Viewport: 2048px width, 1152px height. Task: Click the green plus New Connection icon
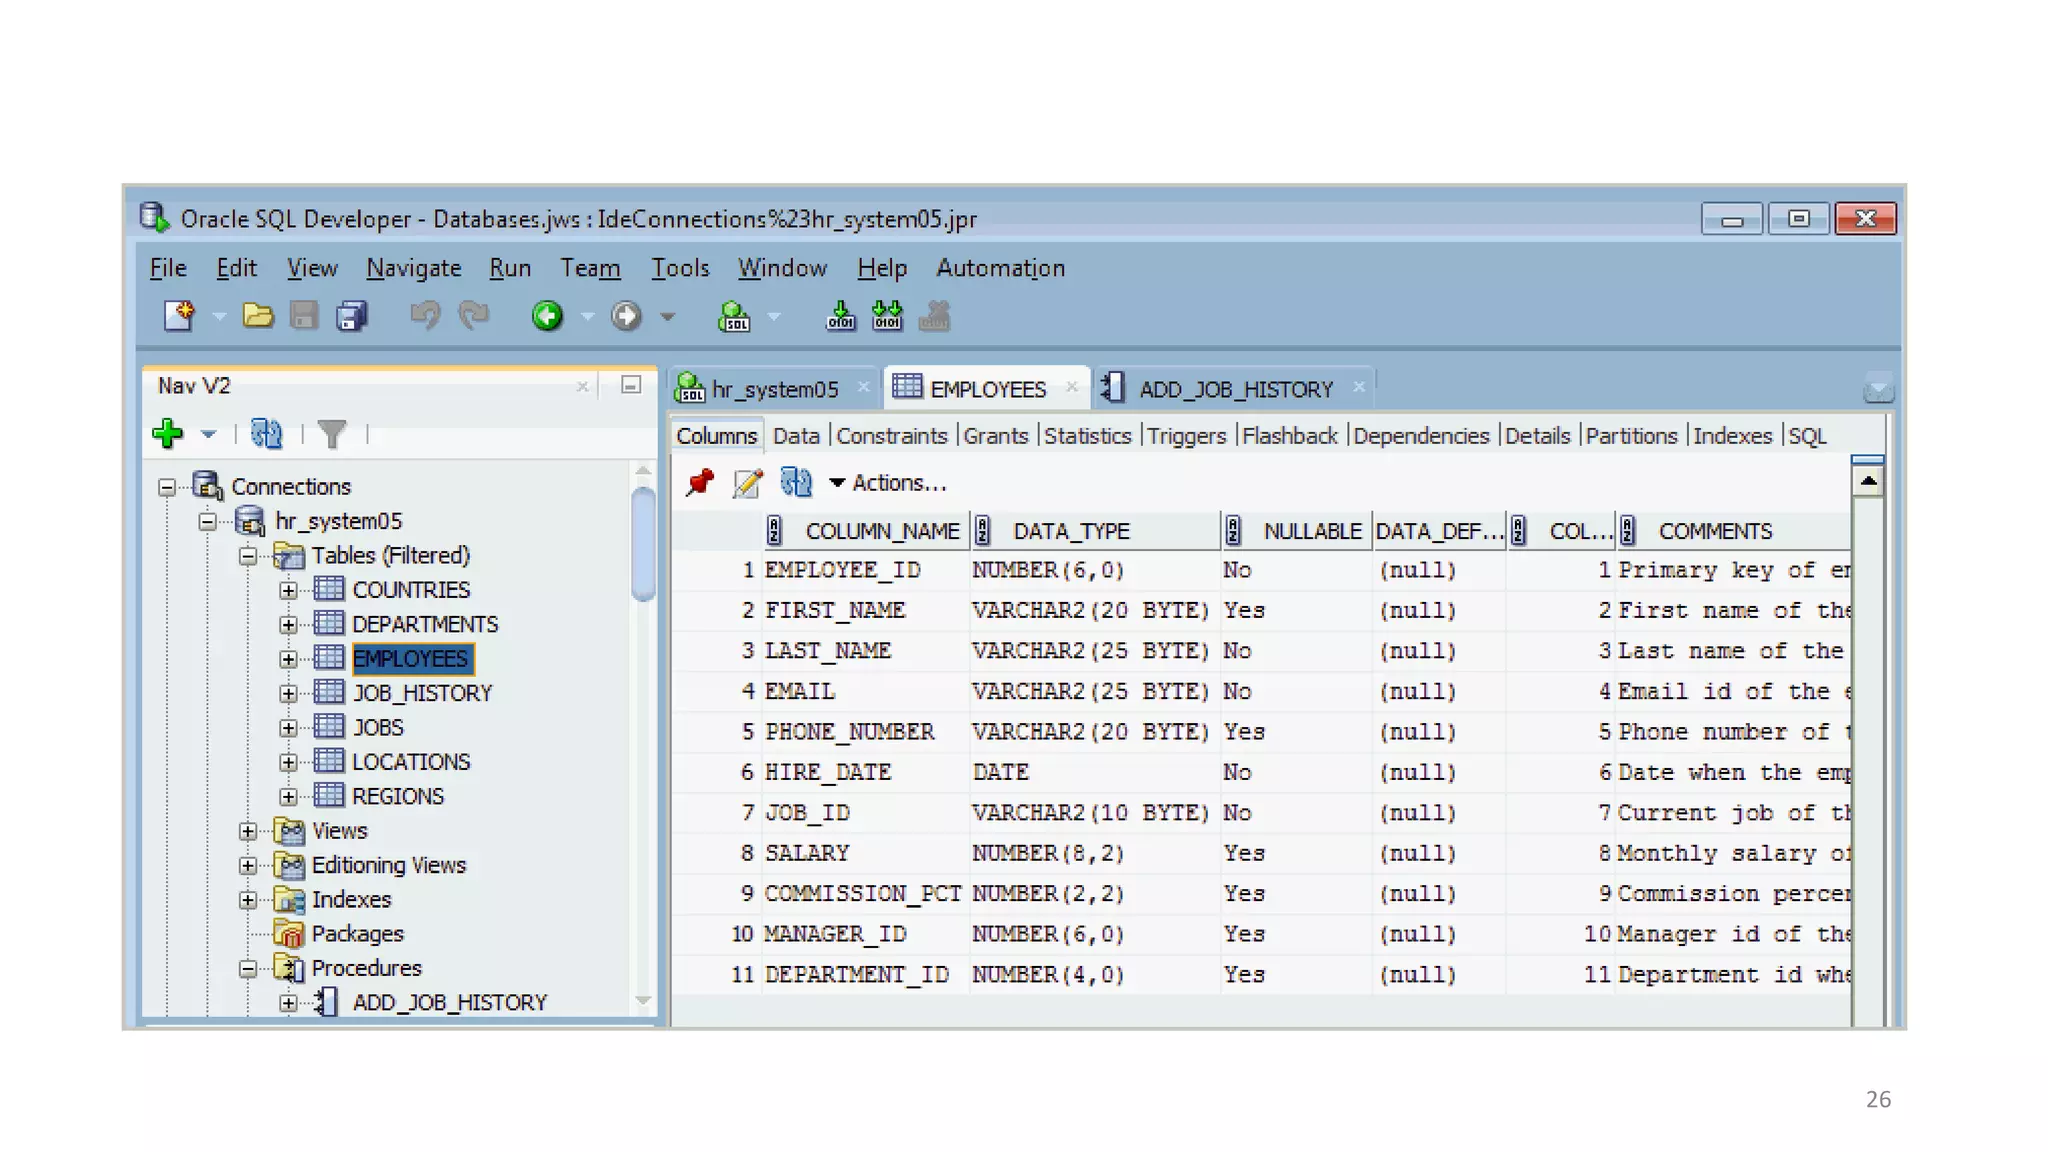pos(167,434)
